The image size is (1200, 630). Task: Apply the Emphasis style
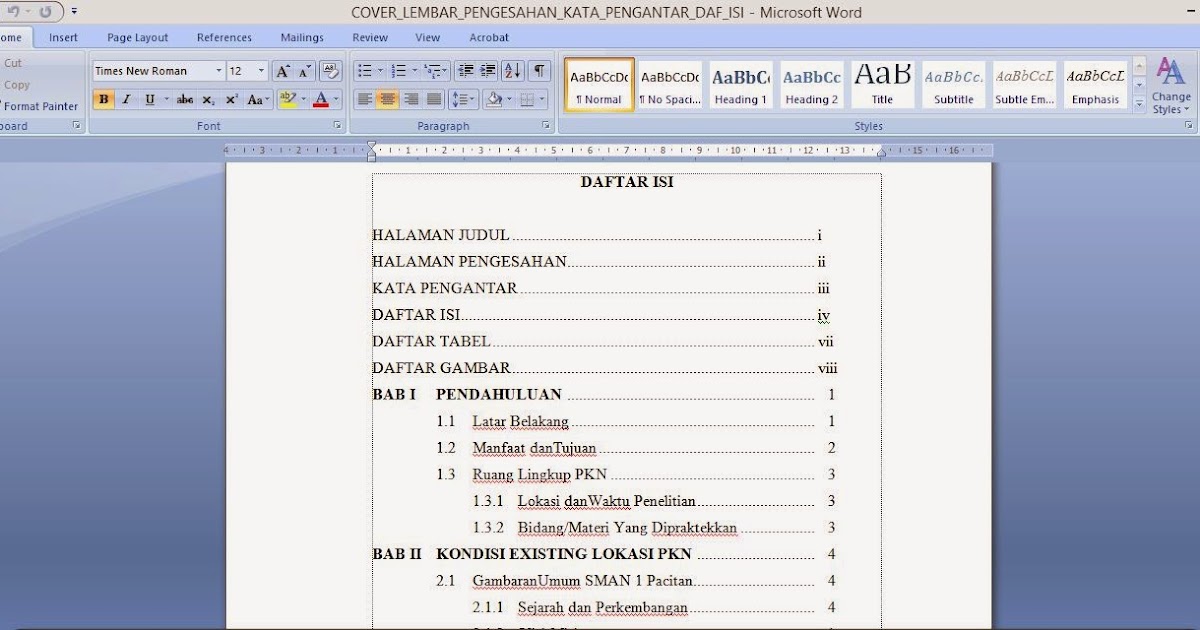coord(1095,84)
